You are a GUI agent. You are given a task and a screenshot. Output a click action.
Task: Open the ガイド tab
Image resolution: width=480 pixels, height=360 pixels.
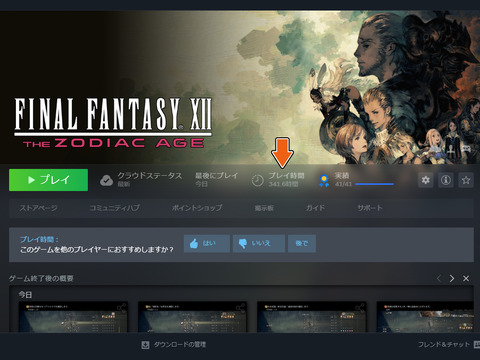tap(315, 208)
